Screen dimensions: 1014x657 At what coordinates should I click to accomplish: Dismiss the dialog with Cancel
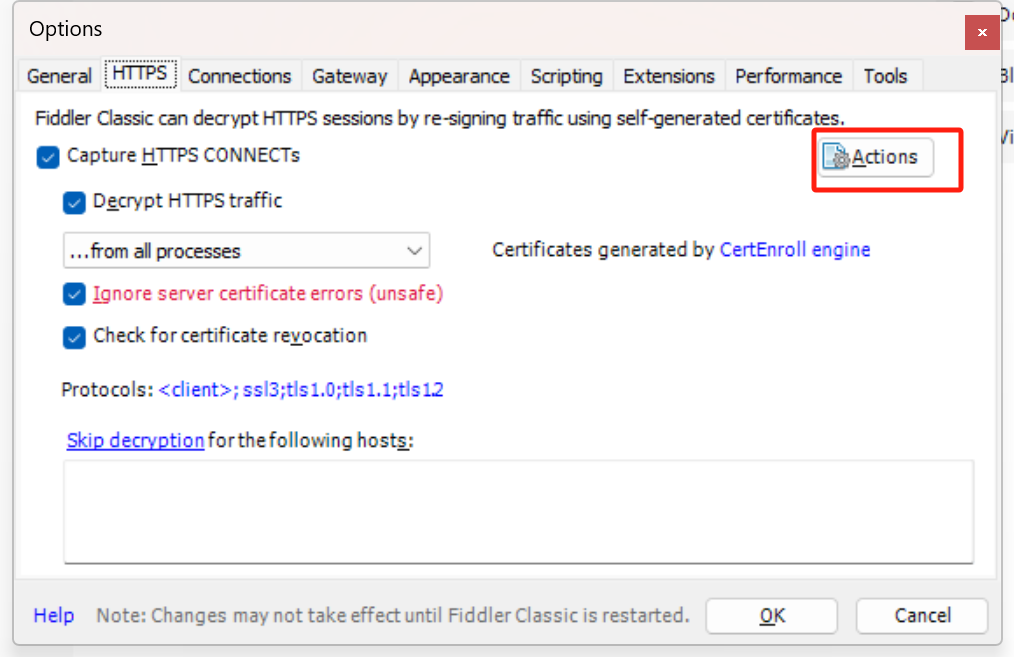coord(922,616)
